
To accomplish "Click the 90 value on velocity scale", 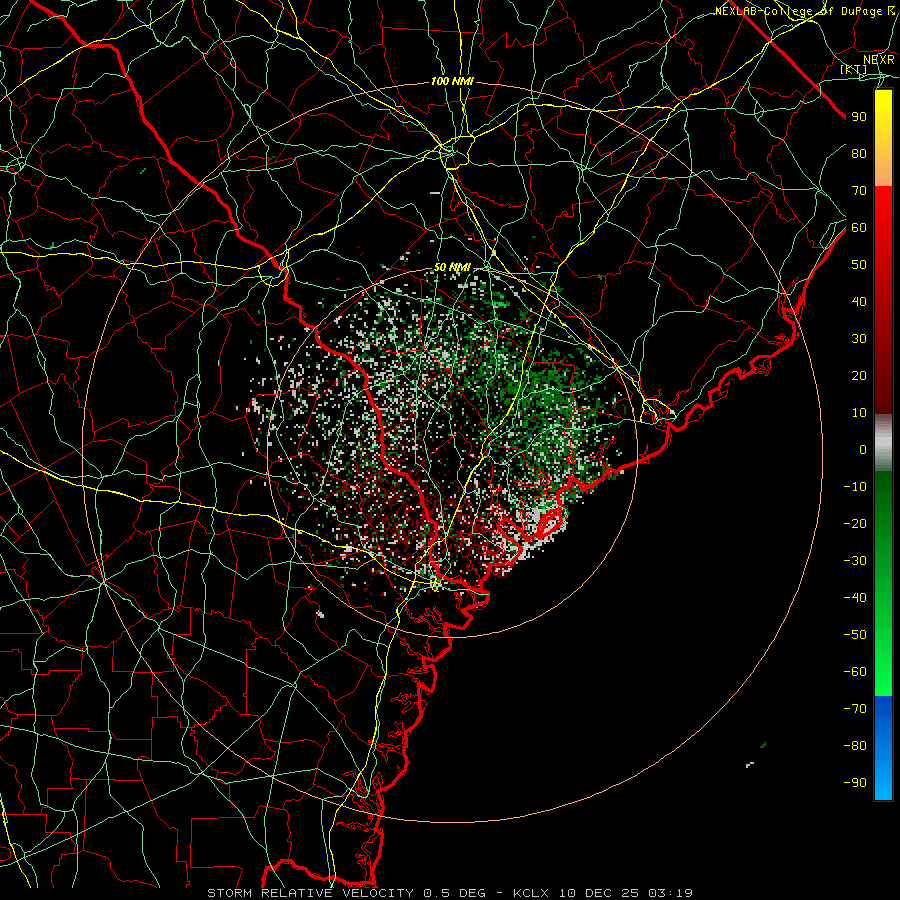I will click(x=859, y=117).
